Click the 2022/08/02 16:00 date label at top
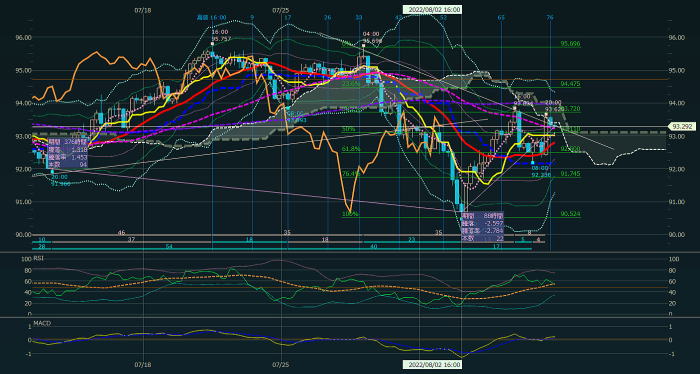This screenshot has height=374, width=700. [432, 9]
